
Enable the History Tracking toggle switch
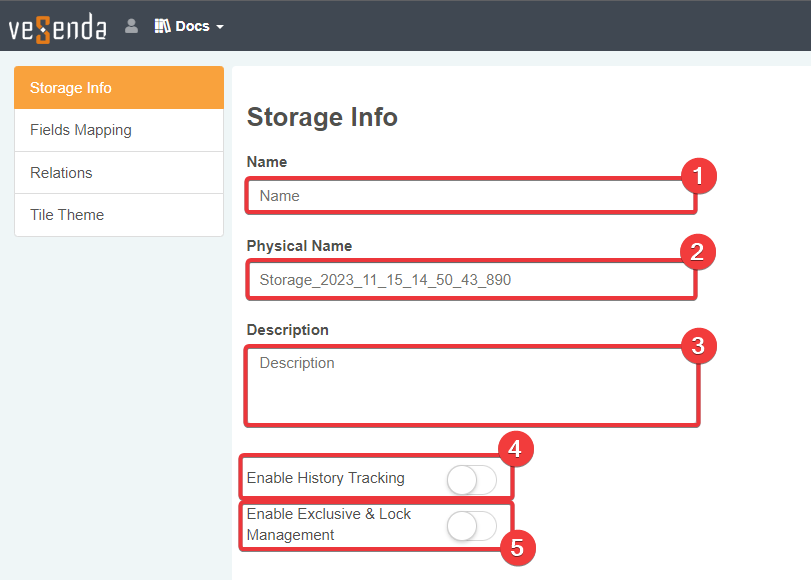click(471, 480)
